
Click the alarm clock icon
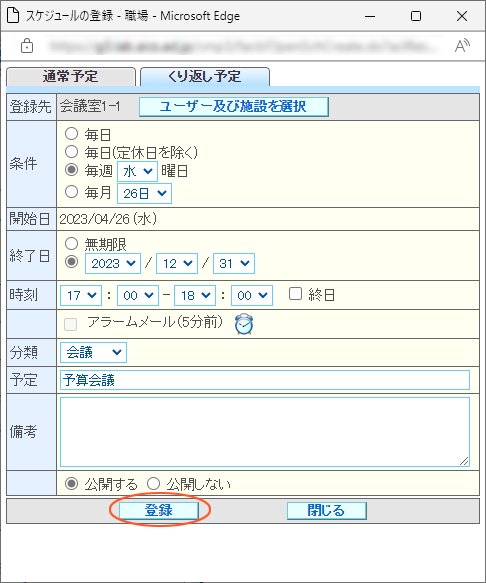pos(244,324)
